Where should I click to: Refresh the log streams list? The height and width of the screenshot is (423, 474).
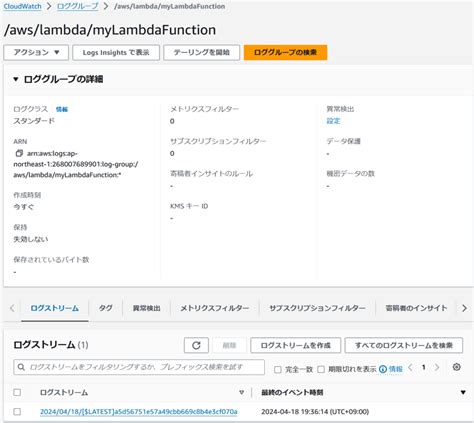point(196,345)
